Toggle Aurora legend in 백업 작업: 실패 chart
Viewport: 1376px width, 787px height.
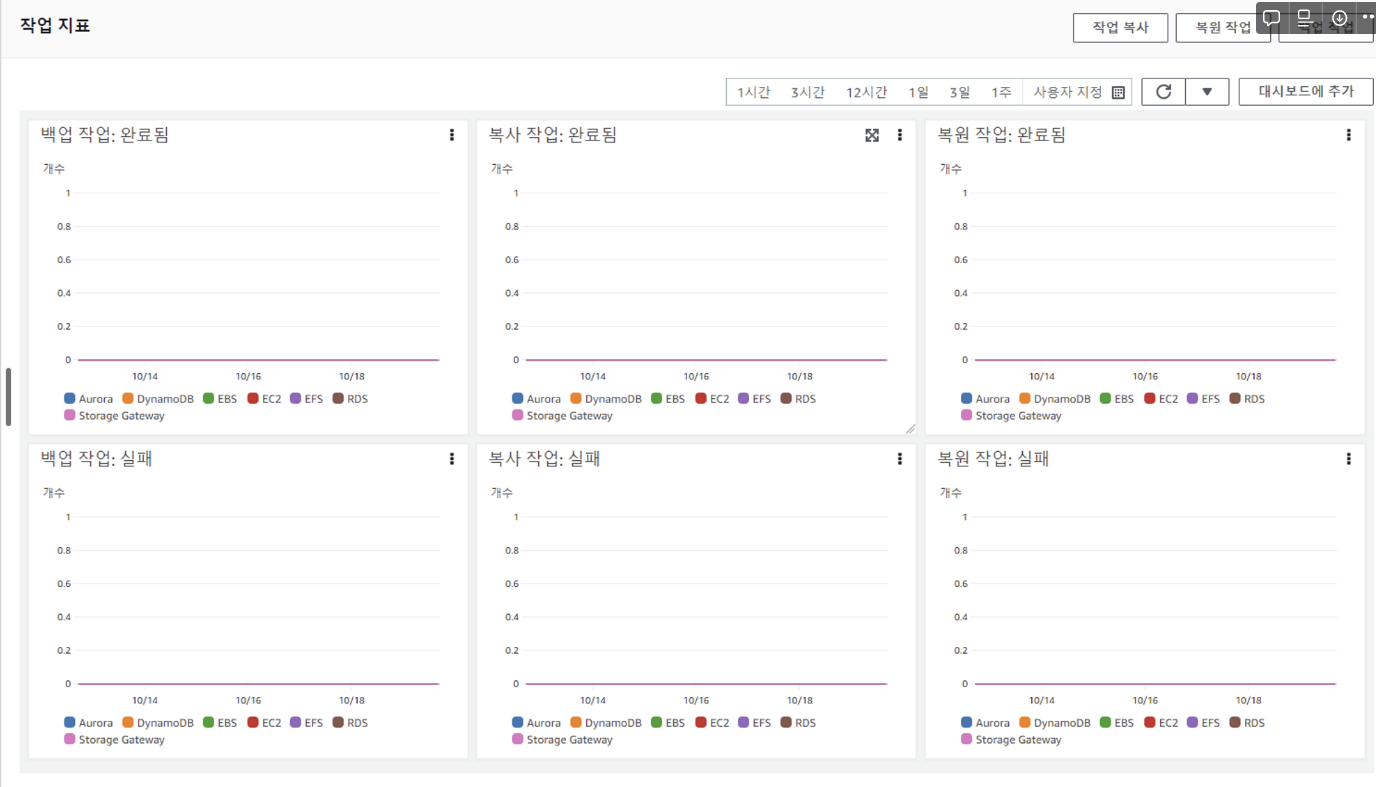tap(89, 723)
